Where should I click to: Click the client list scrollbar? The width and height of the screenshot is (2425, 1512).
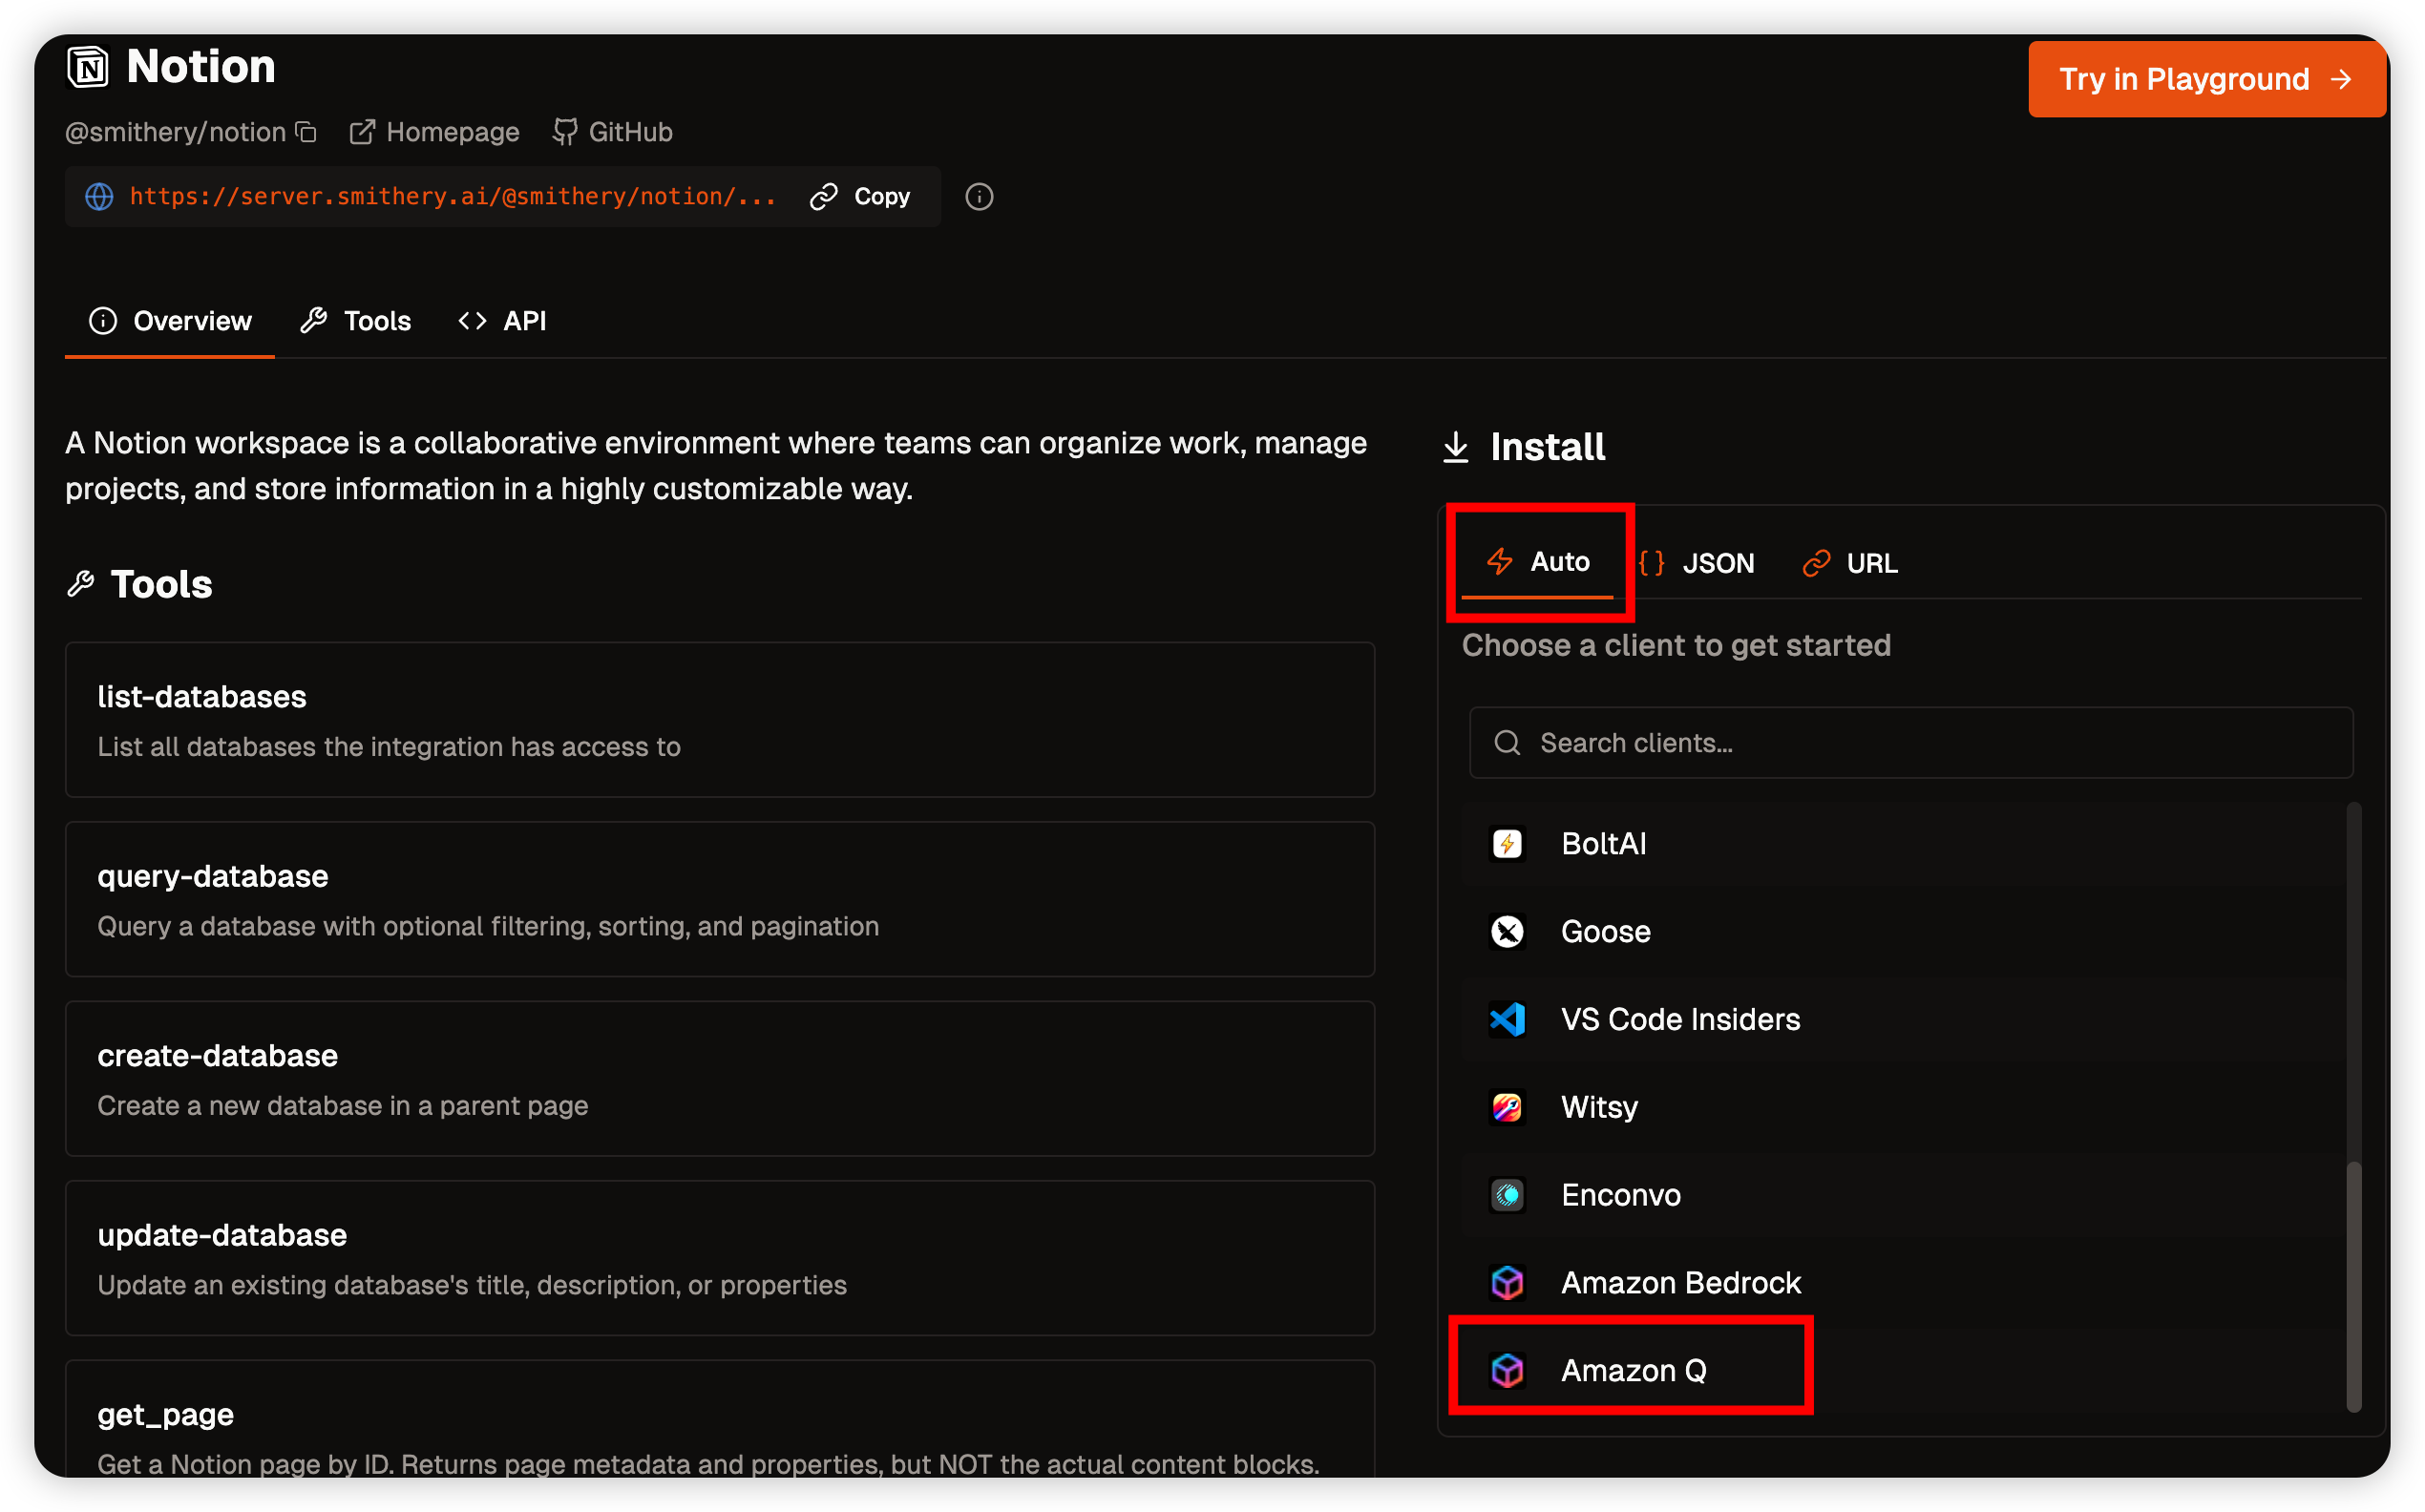(2353, 1285)
